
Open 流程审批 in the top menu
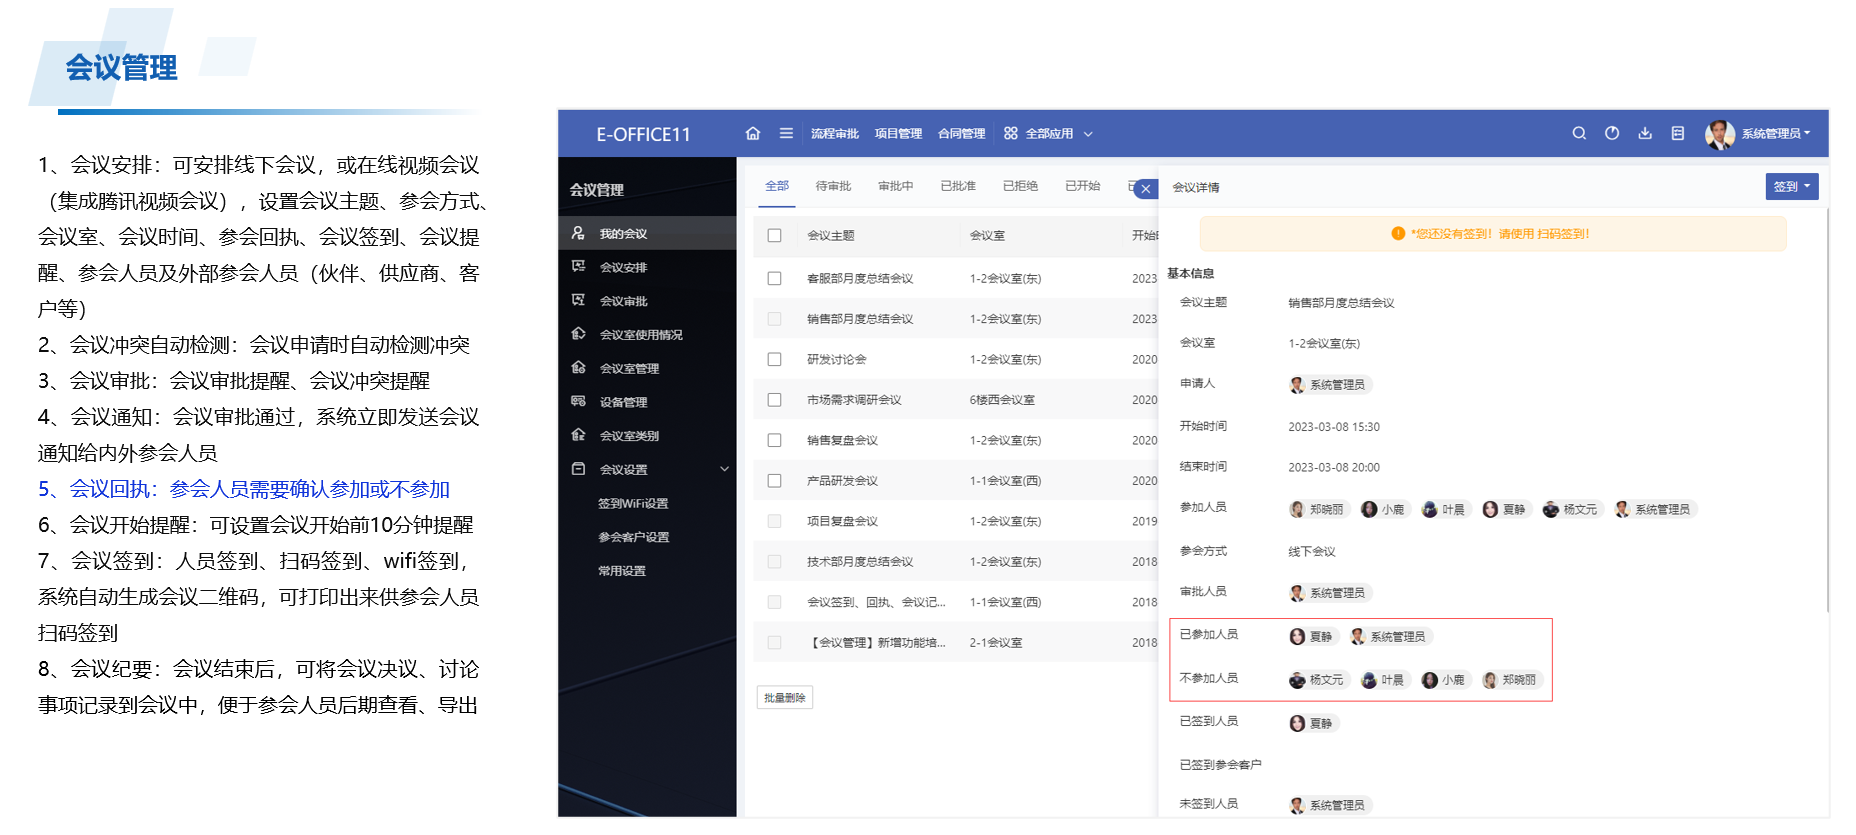[835, 133]
